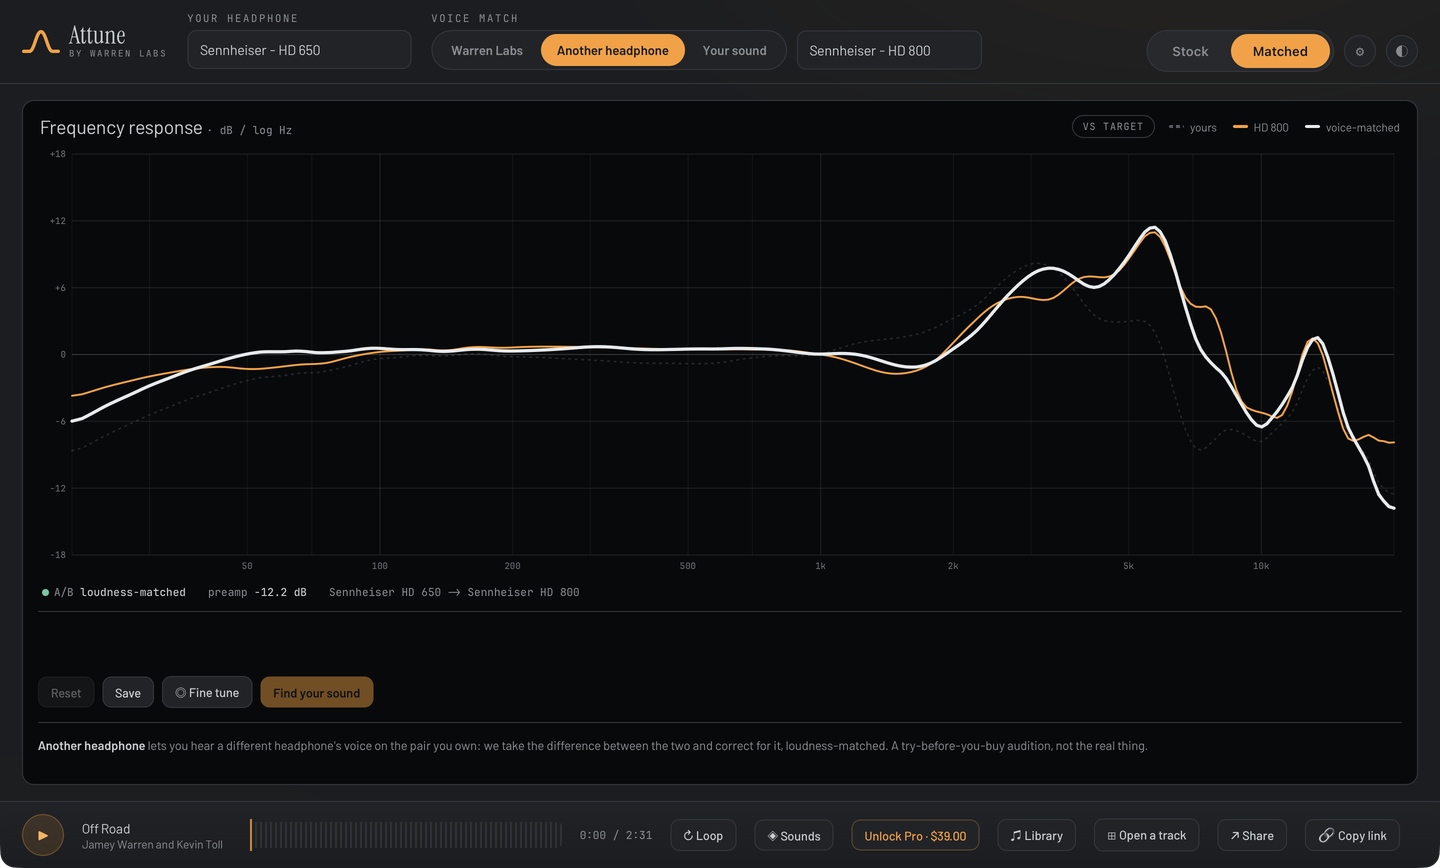Share the current voice match

tap(1252, 835)
